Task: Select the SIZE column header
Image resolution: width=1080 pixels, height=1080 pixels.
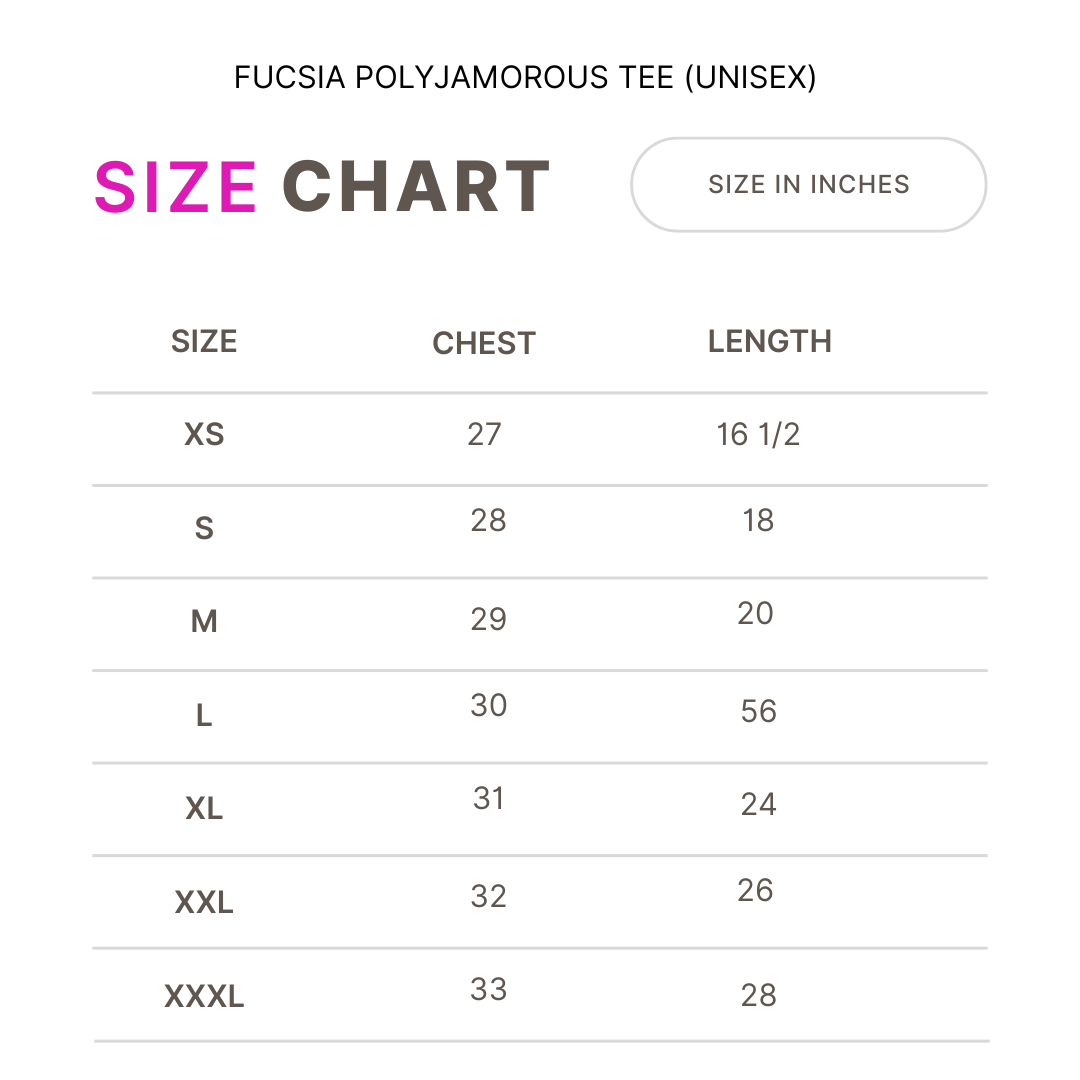Action: tap(204, 342)
